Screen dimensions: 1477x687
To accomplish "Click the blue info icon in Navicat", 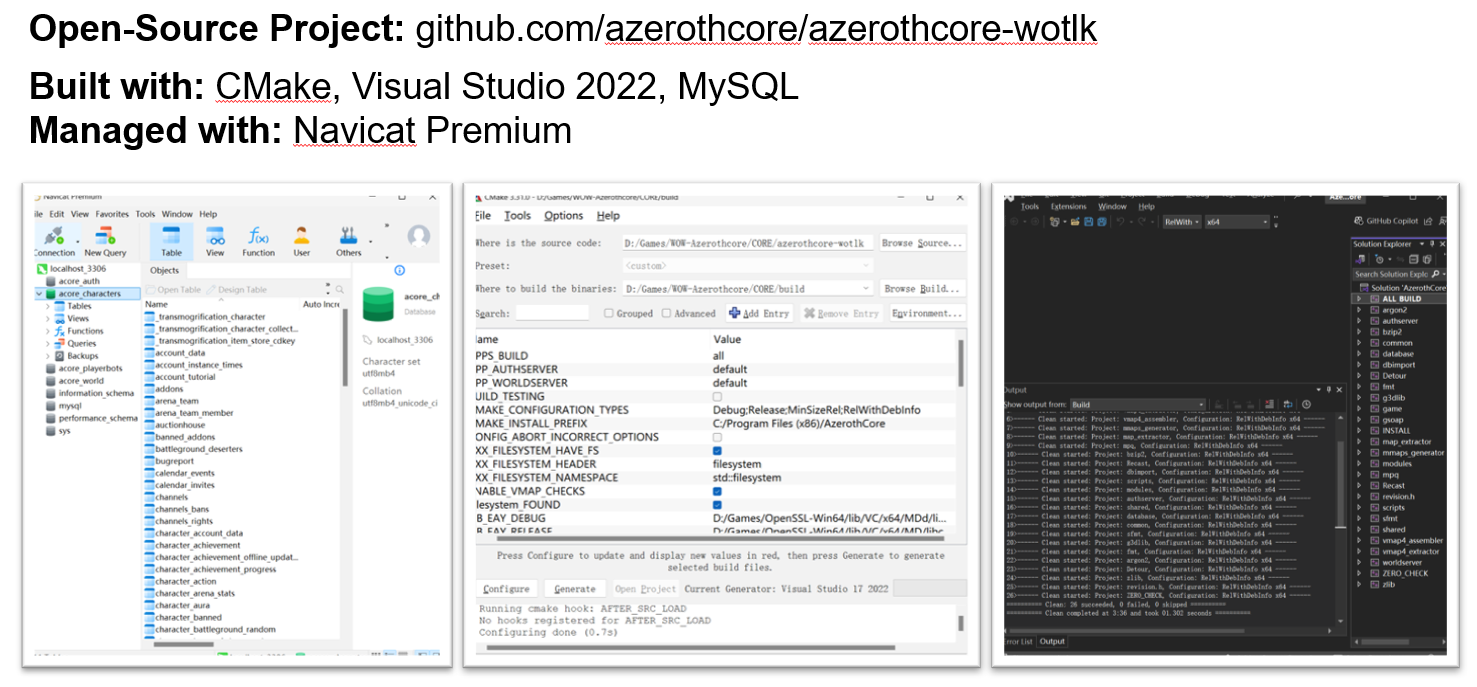I will pyautogui.click(x=399, y=270).
